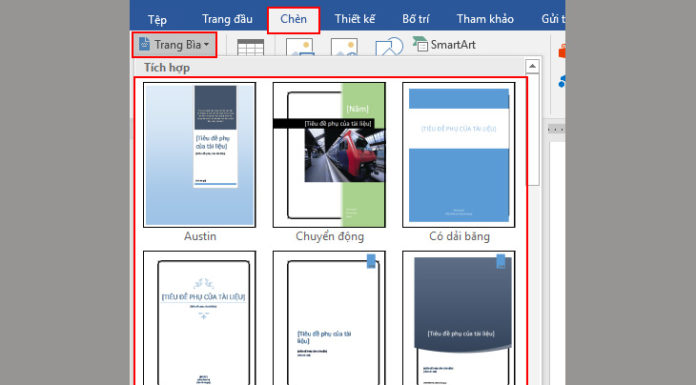Open the Thiết kế tab
The width and height of the screenshot is (696, 385).
355,19
